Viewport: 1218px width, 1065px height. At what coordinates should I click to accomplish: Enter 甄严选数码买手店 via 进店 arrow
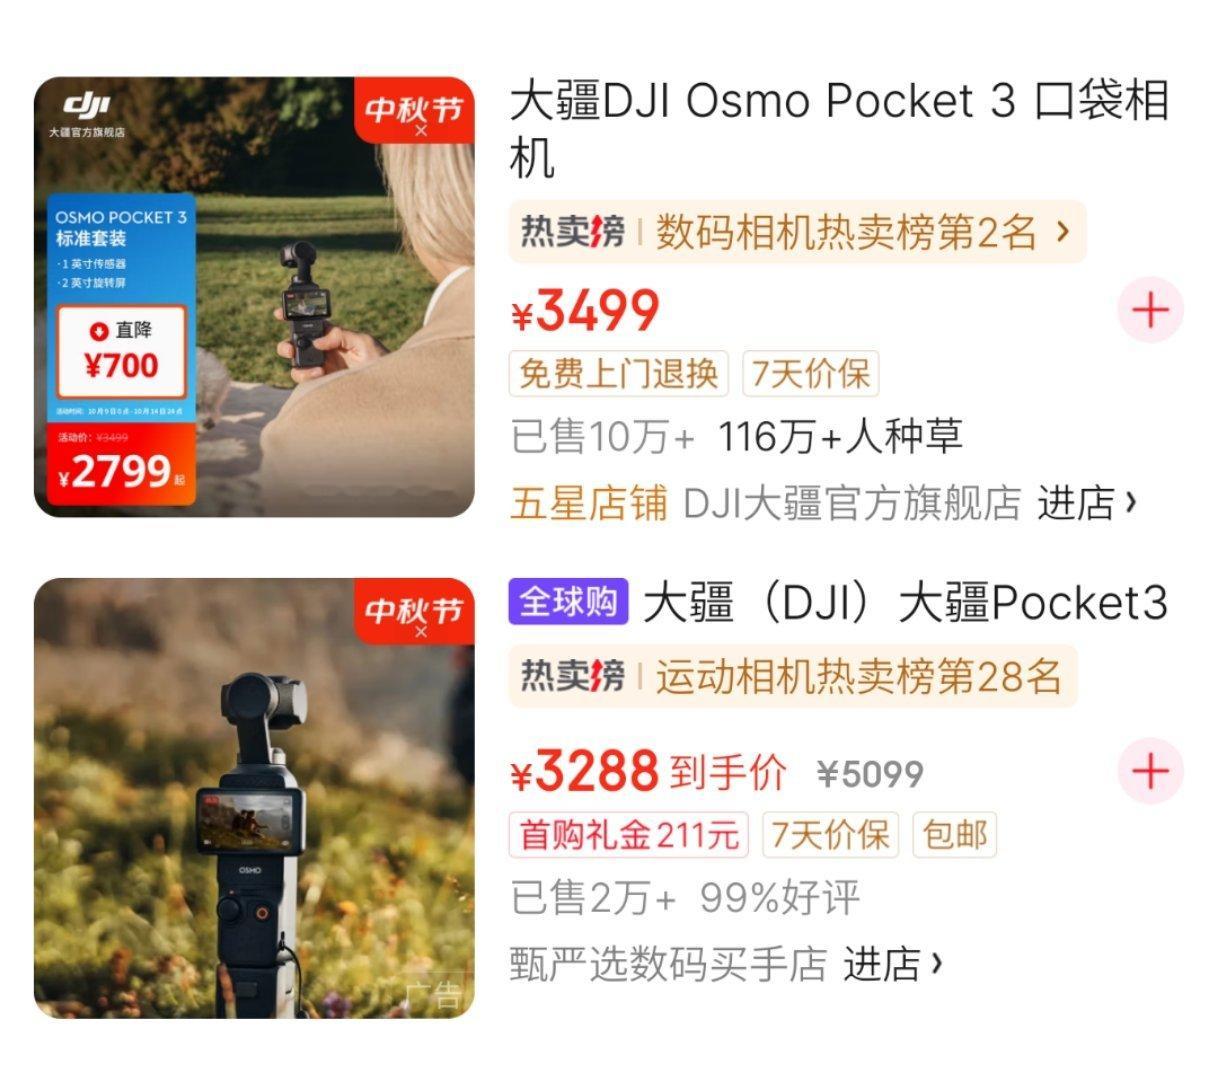[x=893, y=964]
